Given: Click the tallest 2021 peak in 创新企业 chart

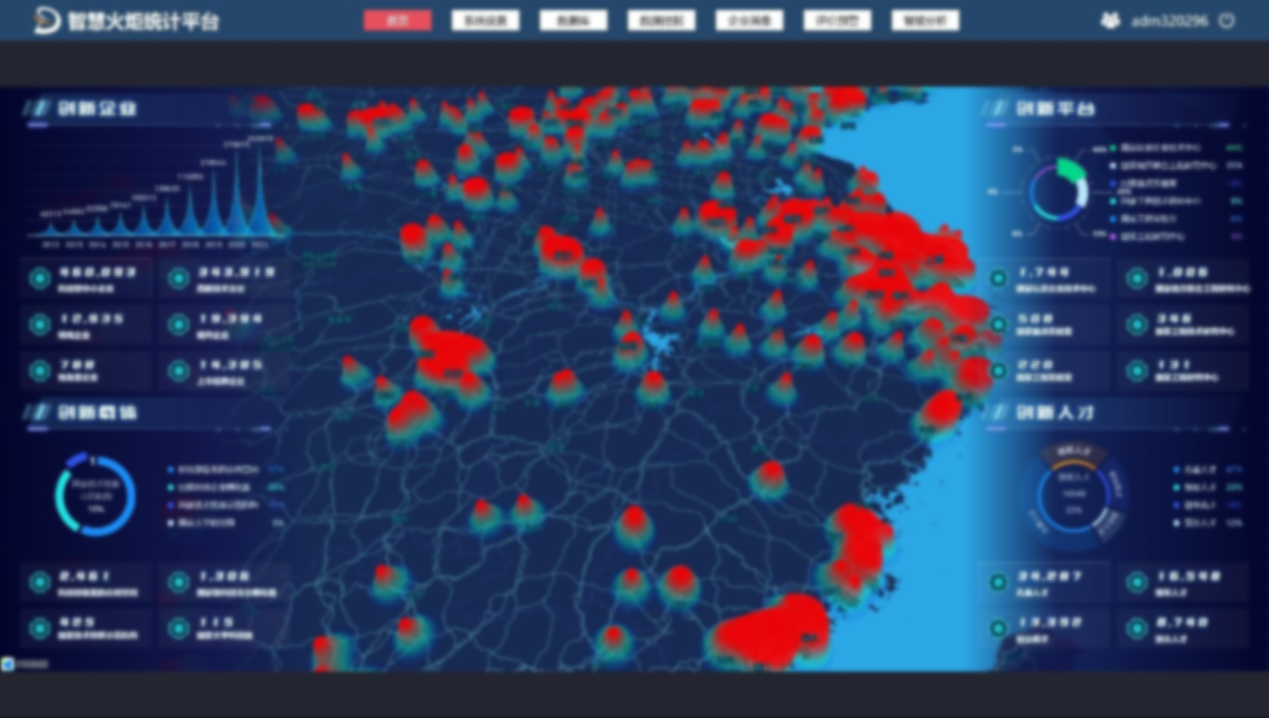Looking at the screenshot, I should 261,180.
